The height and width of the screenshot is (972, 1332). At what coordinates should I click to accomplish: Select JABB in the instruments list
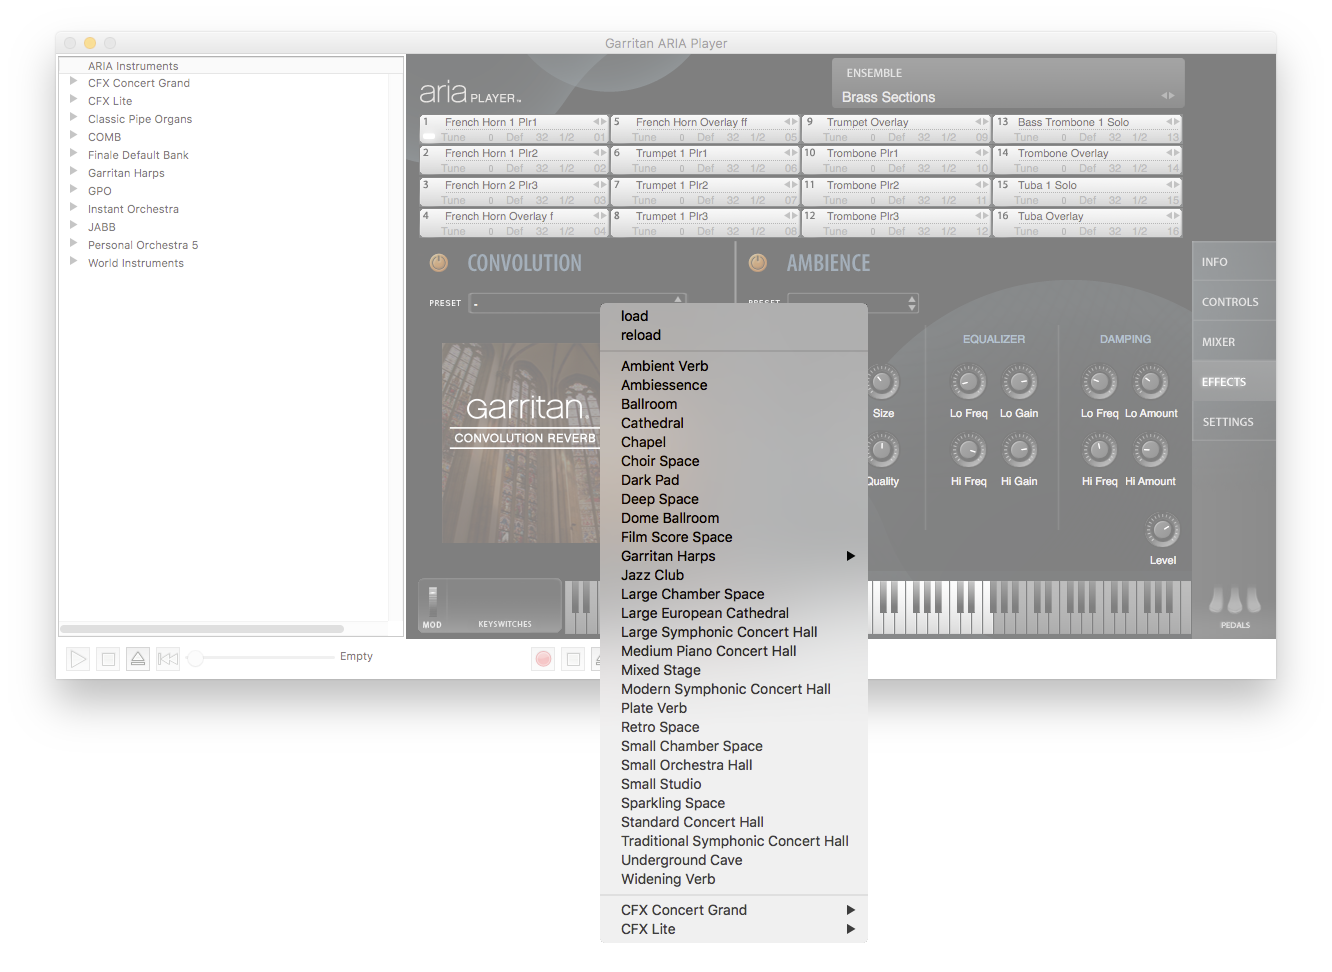pos(102,227)
